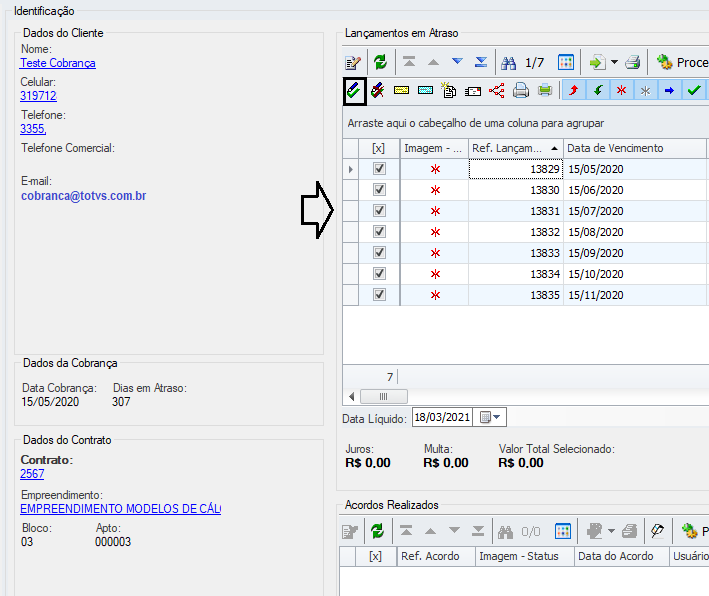The width and height of the screenshot is (709, 596).
Task: Click the edit record icon in Lançamentos em Atraso toolbar
Action: coord(353,62)
